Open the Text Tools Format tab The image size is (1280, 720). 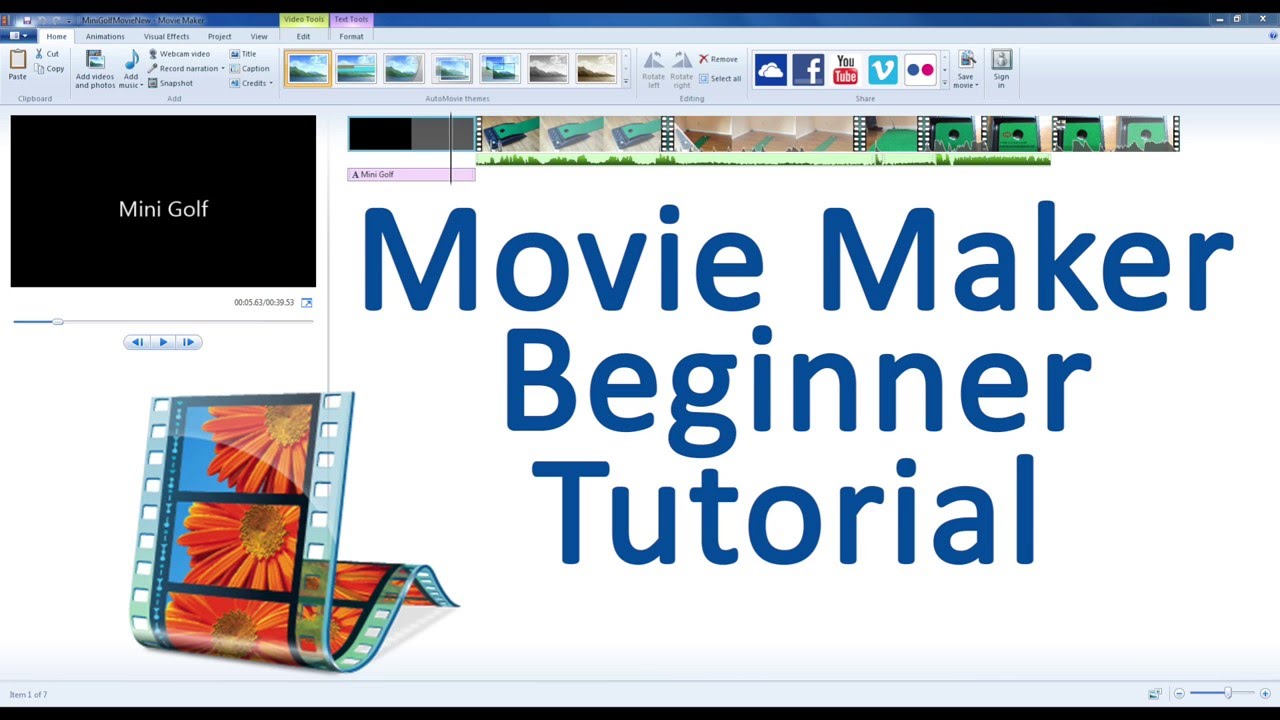(351, 36)
